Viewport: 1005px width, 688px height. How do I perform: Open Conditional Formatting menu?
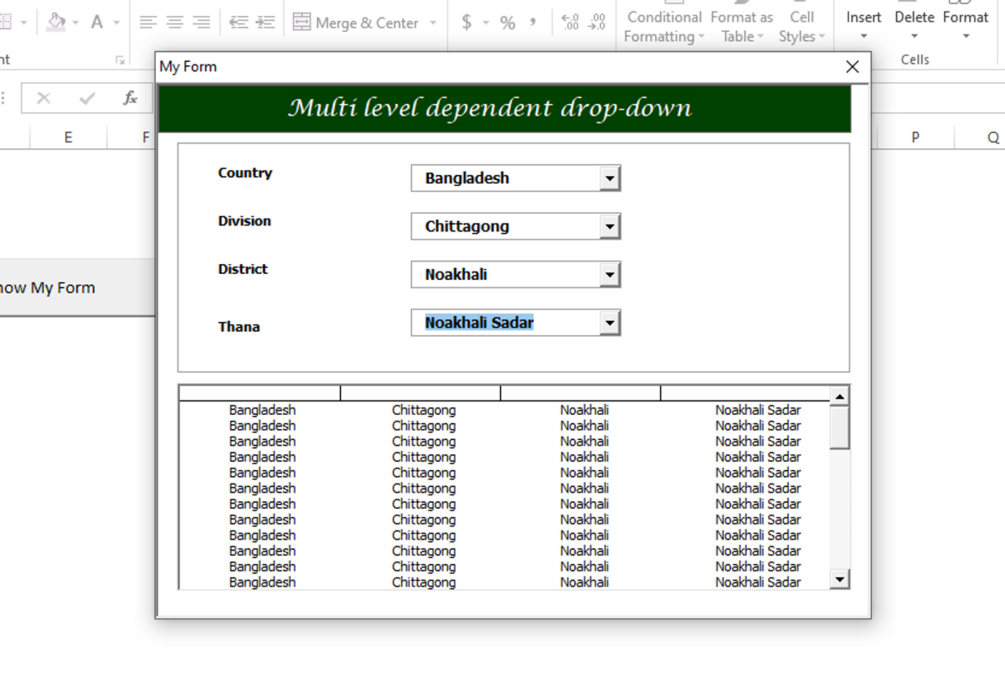pyautogui.click(x=664, y=26)
